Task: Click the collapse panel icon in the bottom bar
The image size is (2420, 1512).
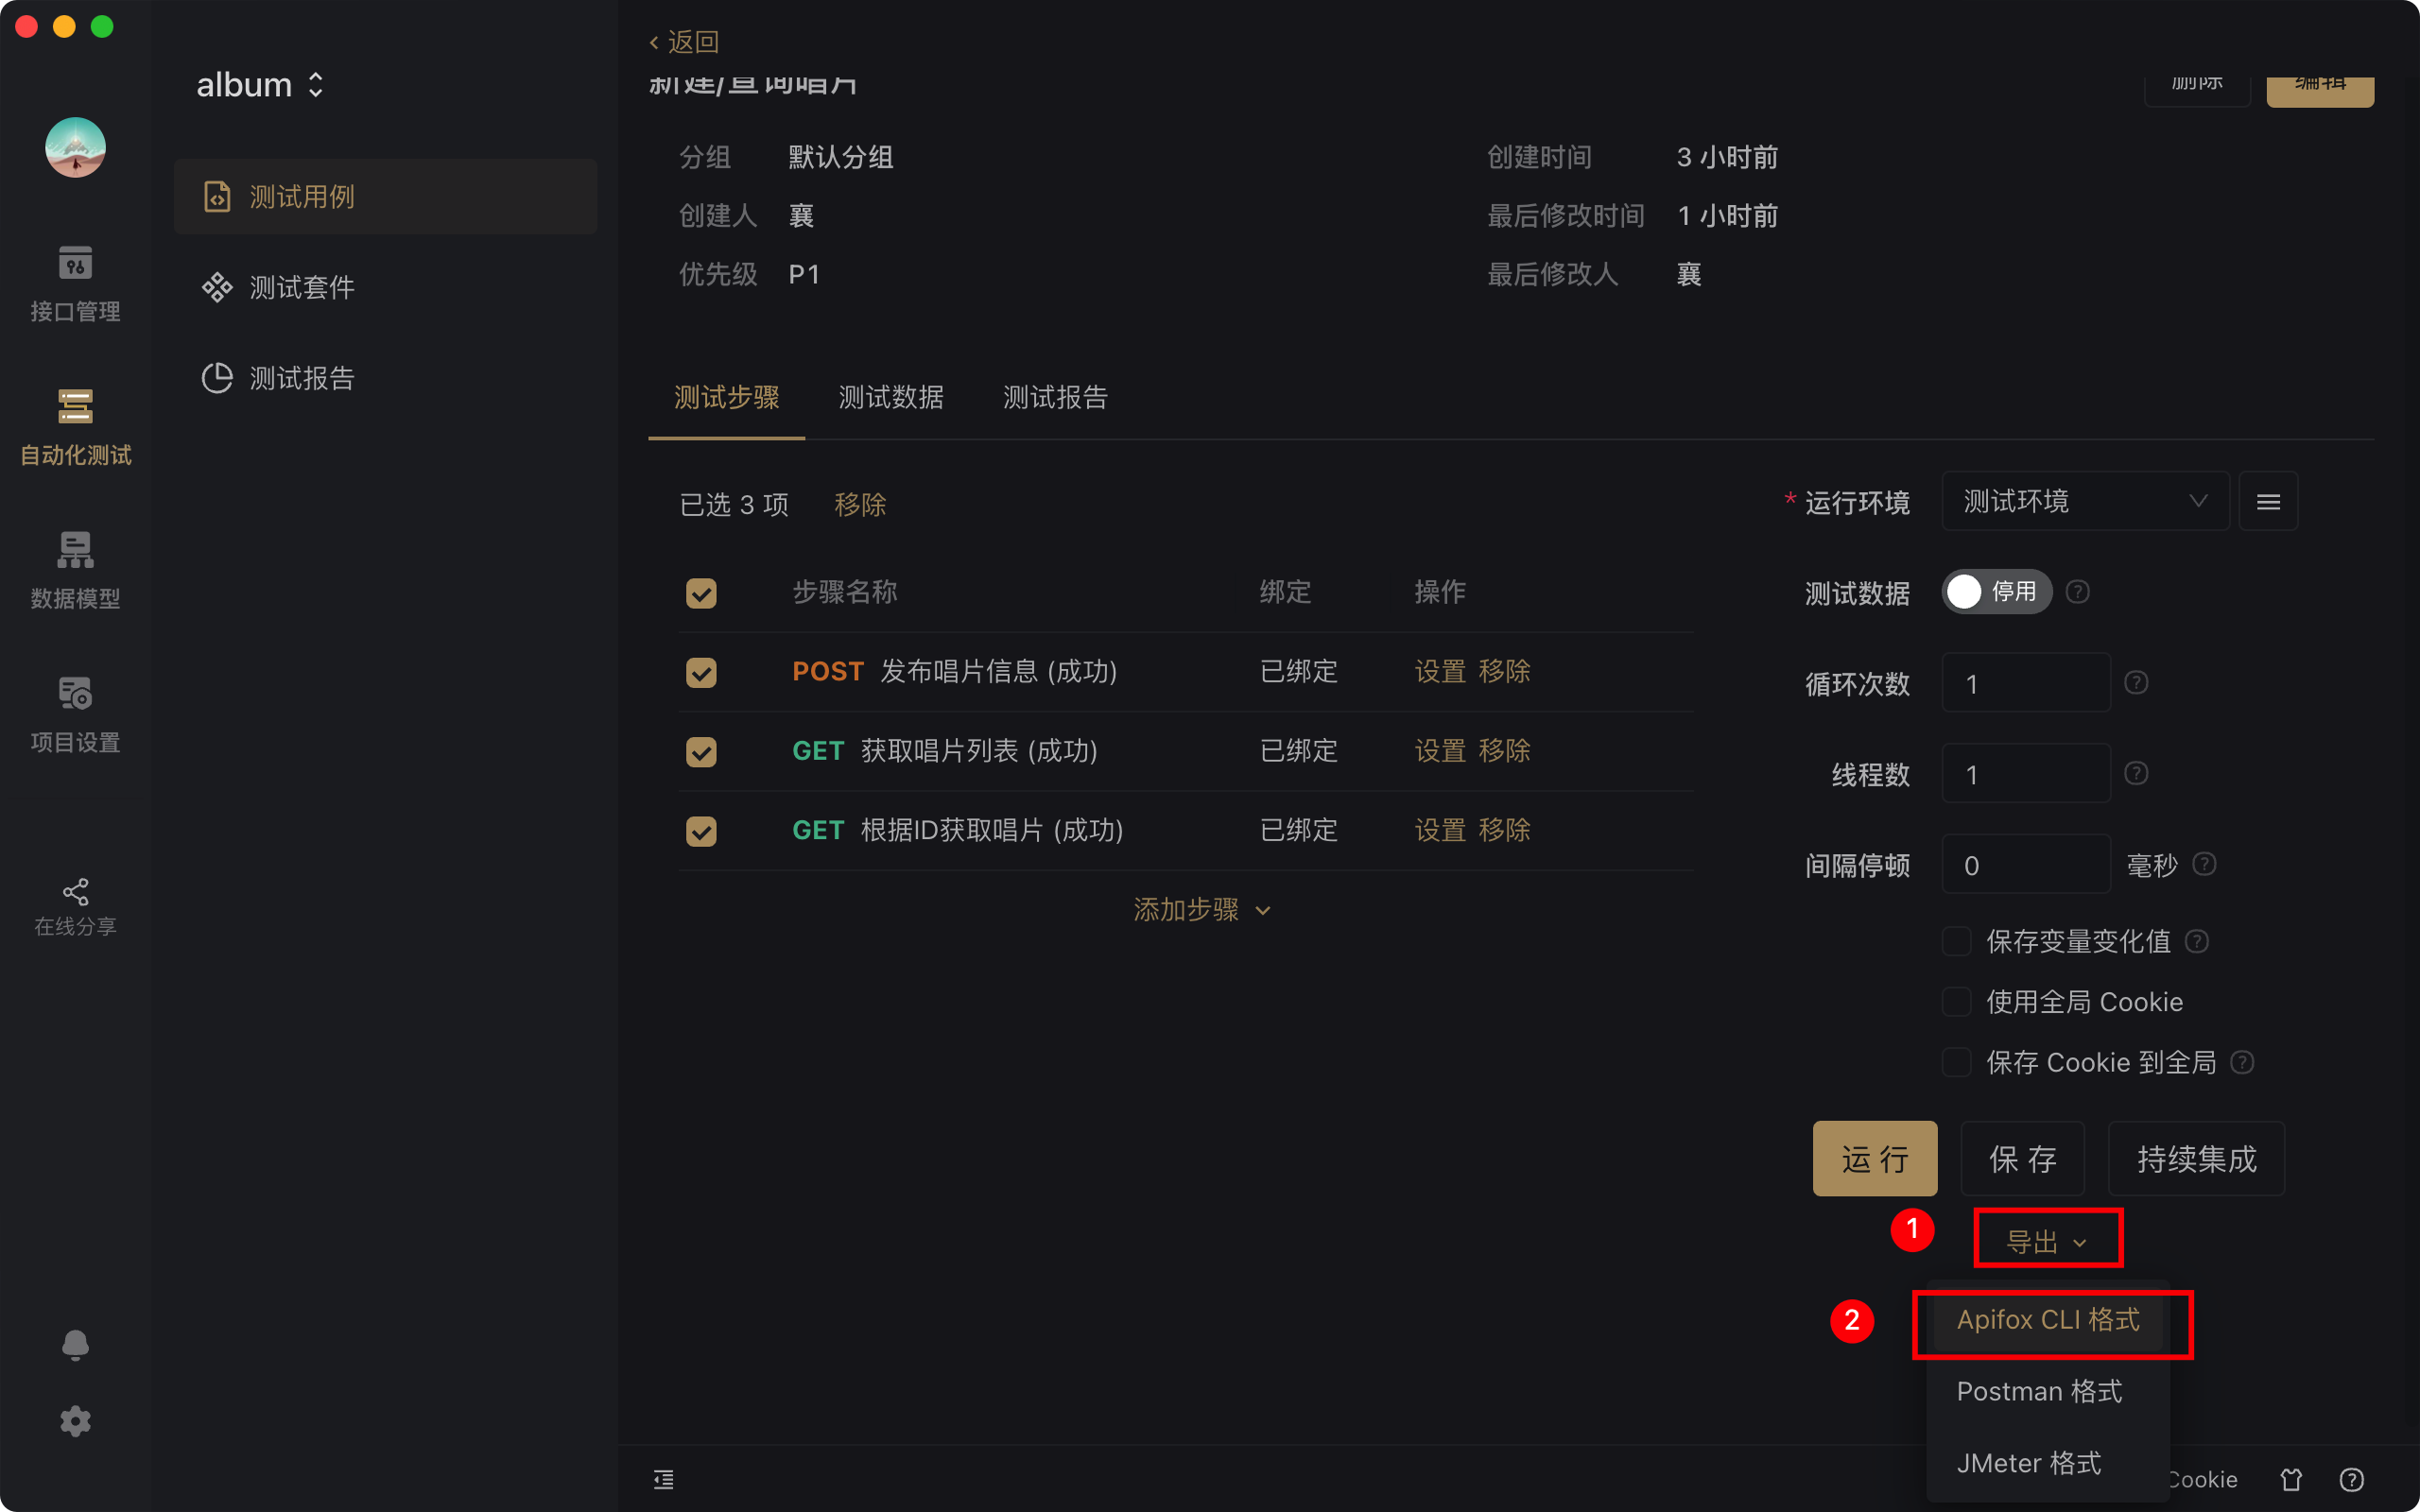Action: [663, 1479]
